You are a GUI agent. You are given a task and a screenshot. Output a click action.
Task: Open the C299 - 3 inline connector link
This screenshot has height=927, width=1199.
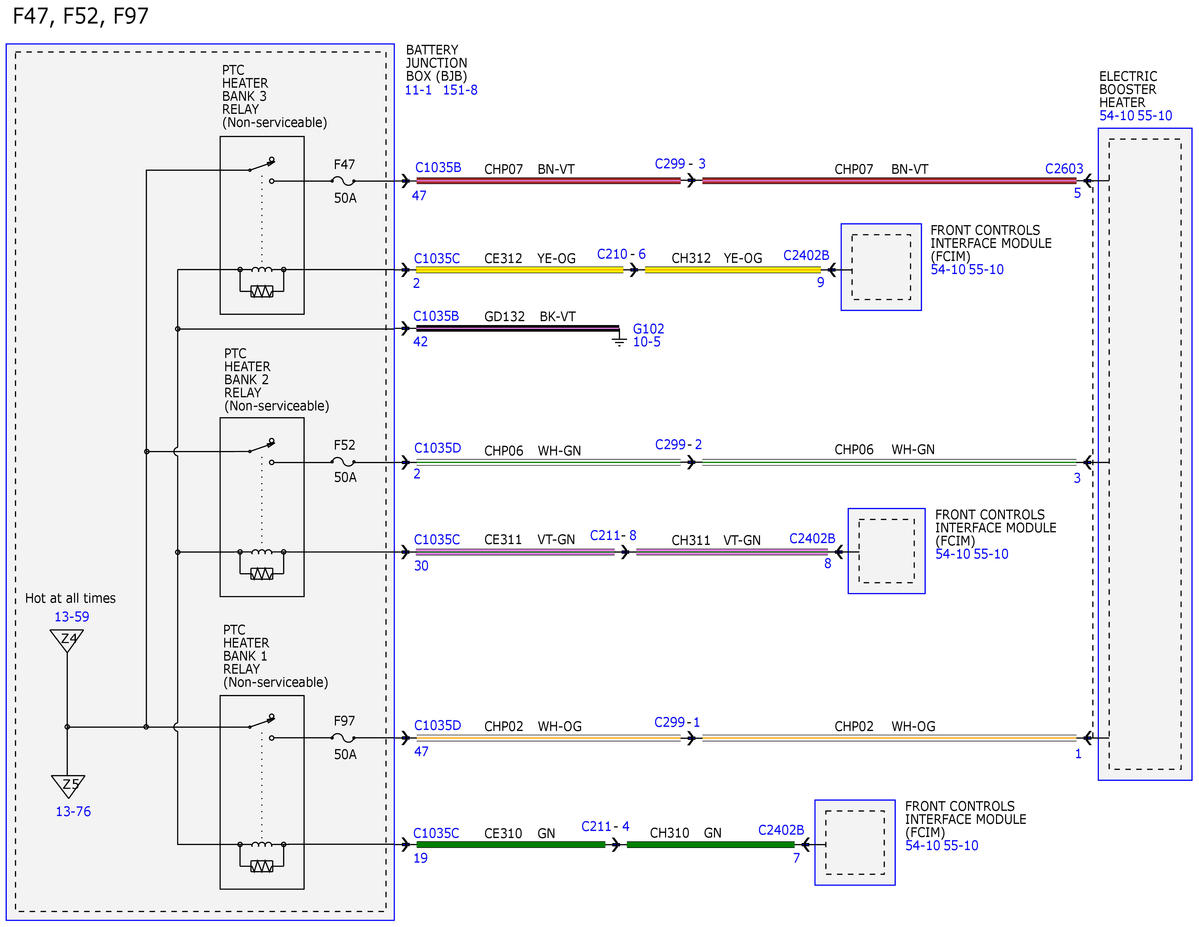point(680,164)
